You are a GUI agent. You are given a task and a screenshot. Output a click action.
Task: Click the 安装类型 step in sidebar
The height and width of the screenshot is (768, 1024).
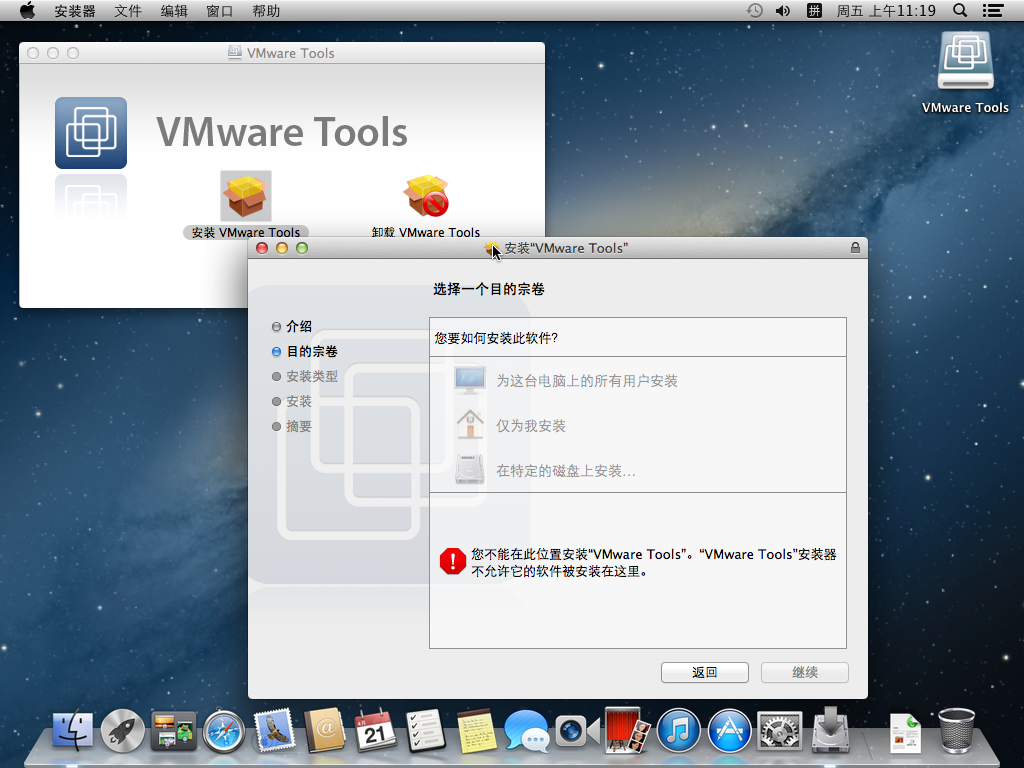304,376
